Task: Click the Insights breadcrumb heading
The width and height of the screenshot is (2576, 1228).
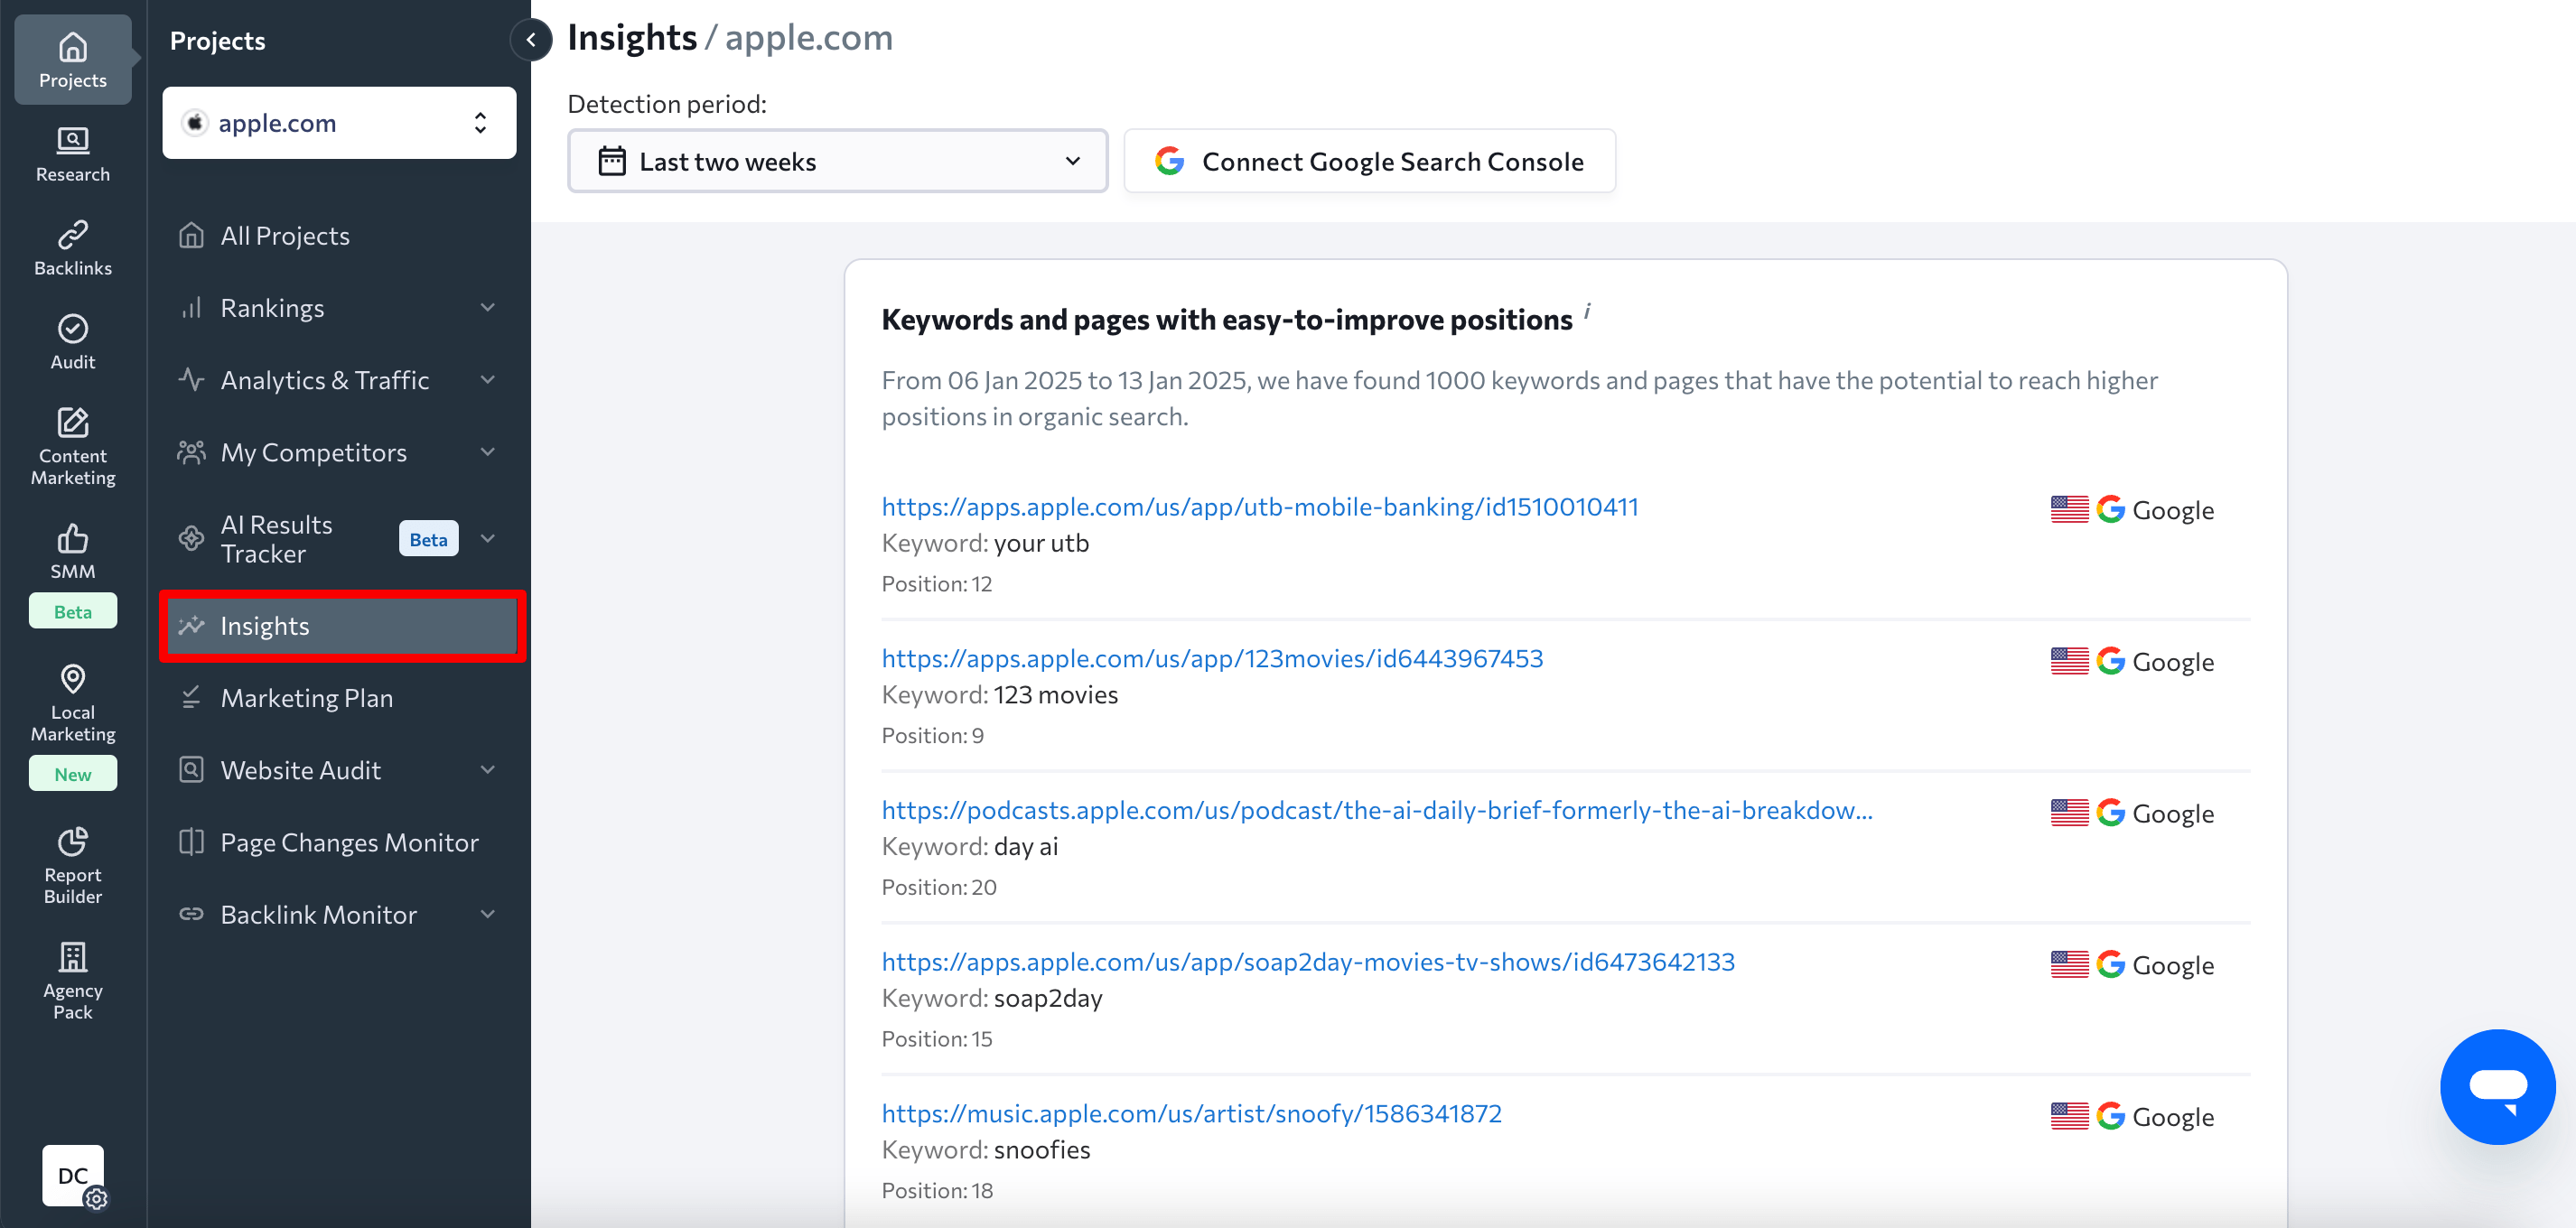Action: click(x=632, y=37)
